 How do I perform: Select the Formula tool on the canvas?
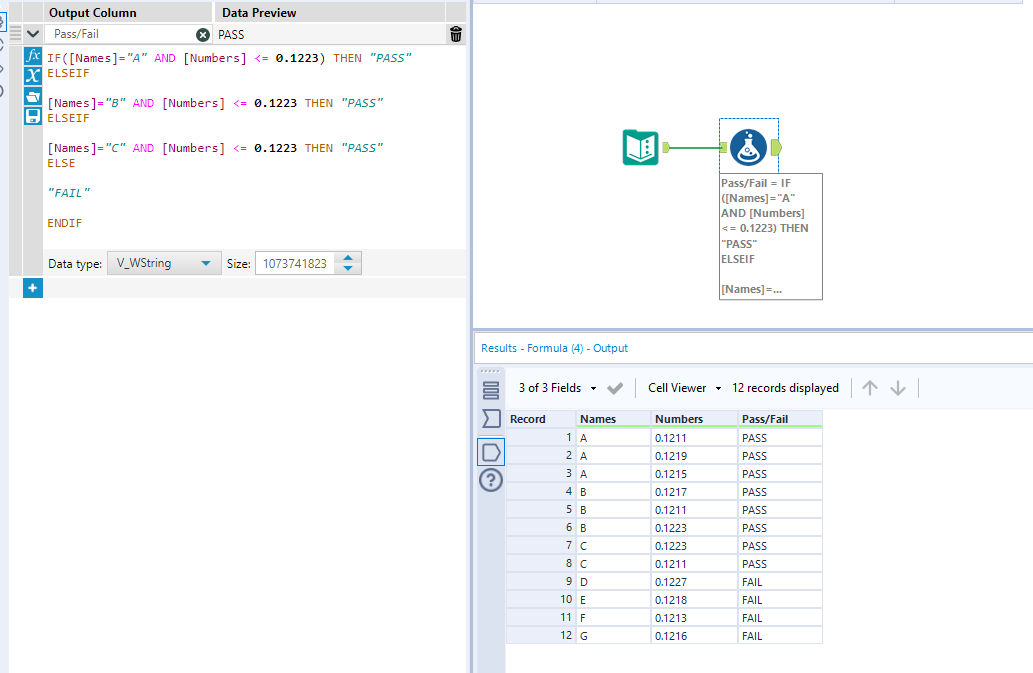click(x=749, y=146)
